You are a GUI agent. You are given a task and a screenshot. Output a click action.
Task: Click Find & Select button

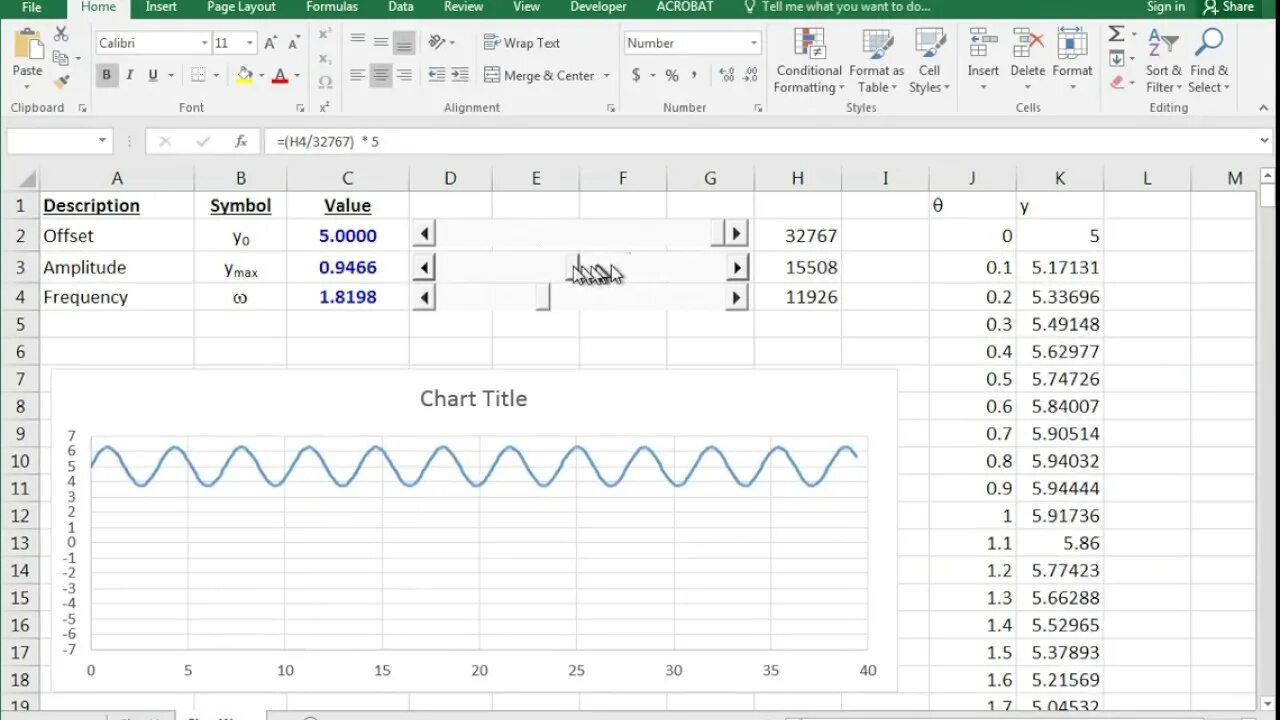pyautogui.click(x=1209, y=62)
